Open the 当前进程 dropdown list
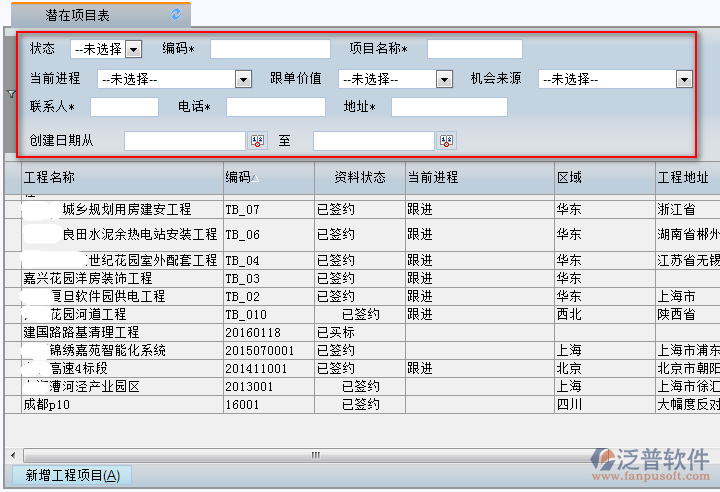The image size is (720, 492). (243, 79)
